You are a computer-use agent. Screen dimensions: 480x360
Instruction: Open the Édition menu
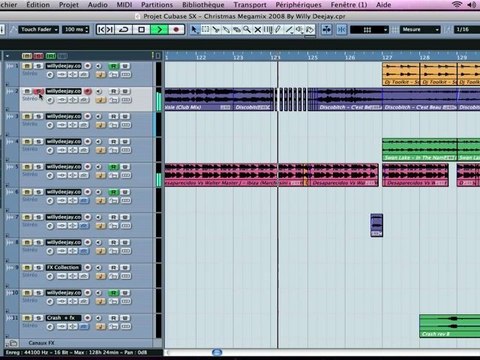click(38, 5)
